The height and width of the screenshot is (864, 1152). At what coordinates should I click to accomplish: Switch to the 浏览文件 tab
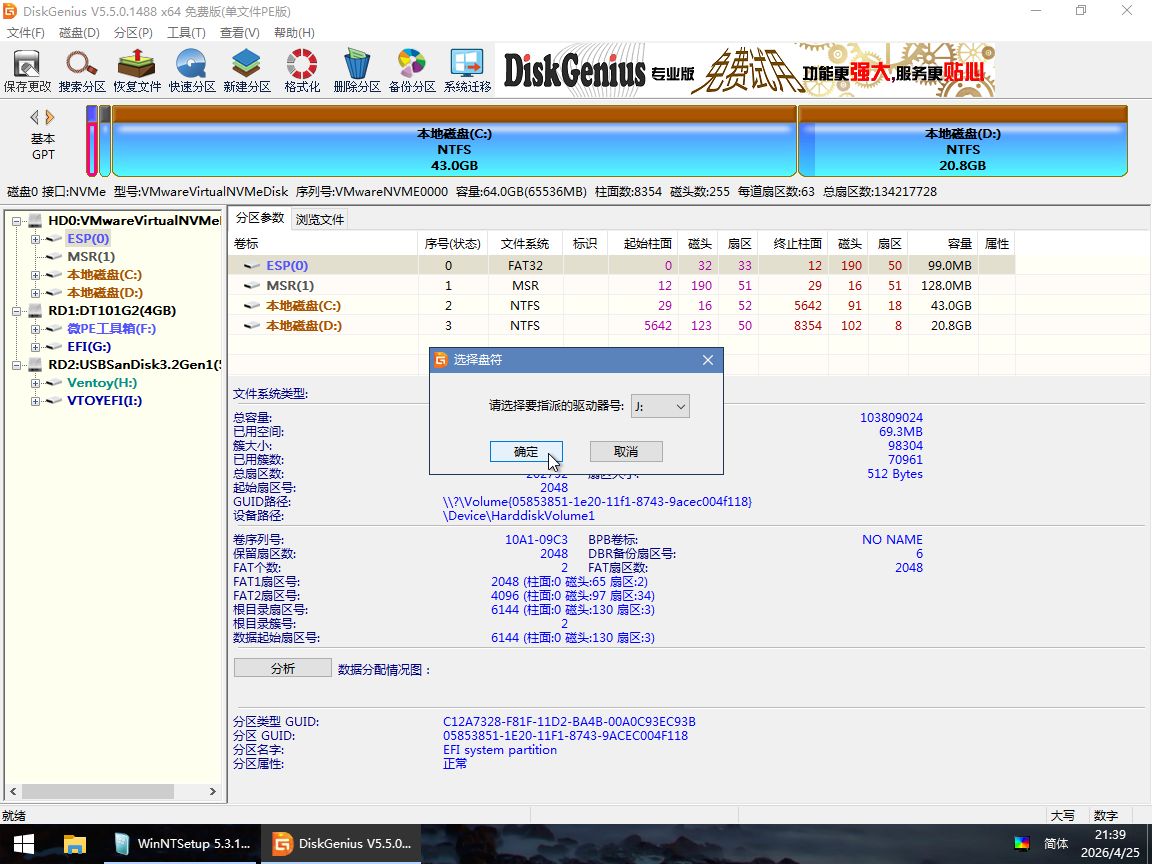pos(320,219)
